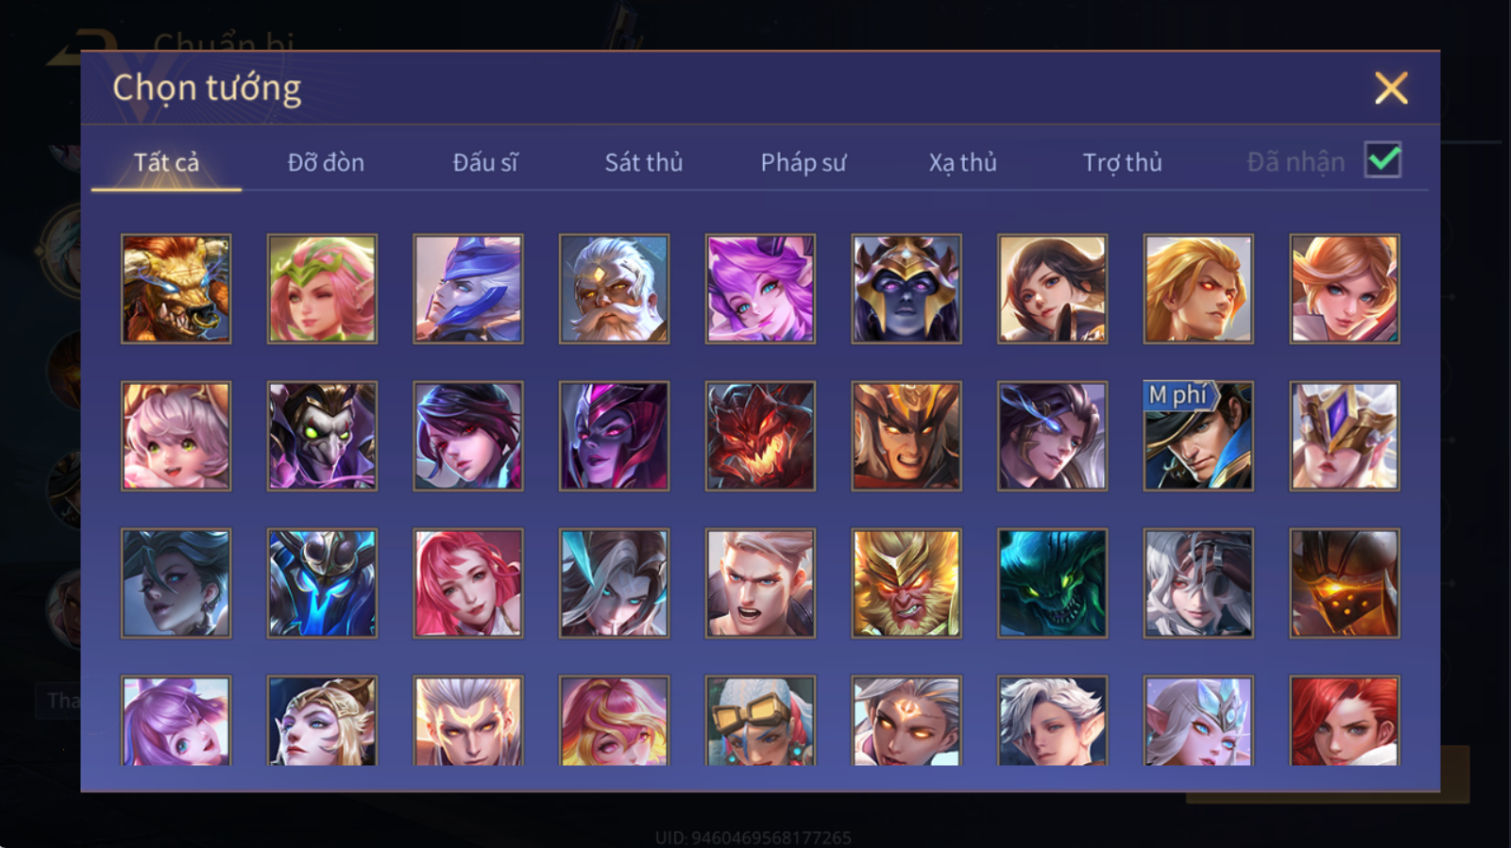Select the Trợ thủ tab
This screenshot has width=1511, height=848.
[1122, 162]
